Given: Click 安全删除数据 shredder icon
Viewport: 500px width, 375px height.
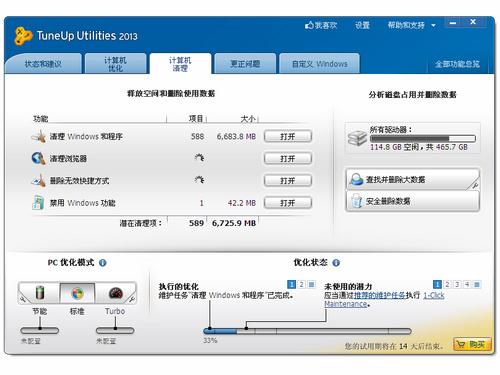Looking at the screenshot, I should pyautogui.click(x=357, y=201).
